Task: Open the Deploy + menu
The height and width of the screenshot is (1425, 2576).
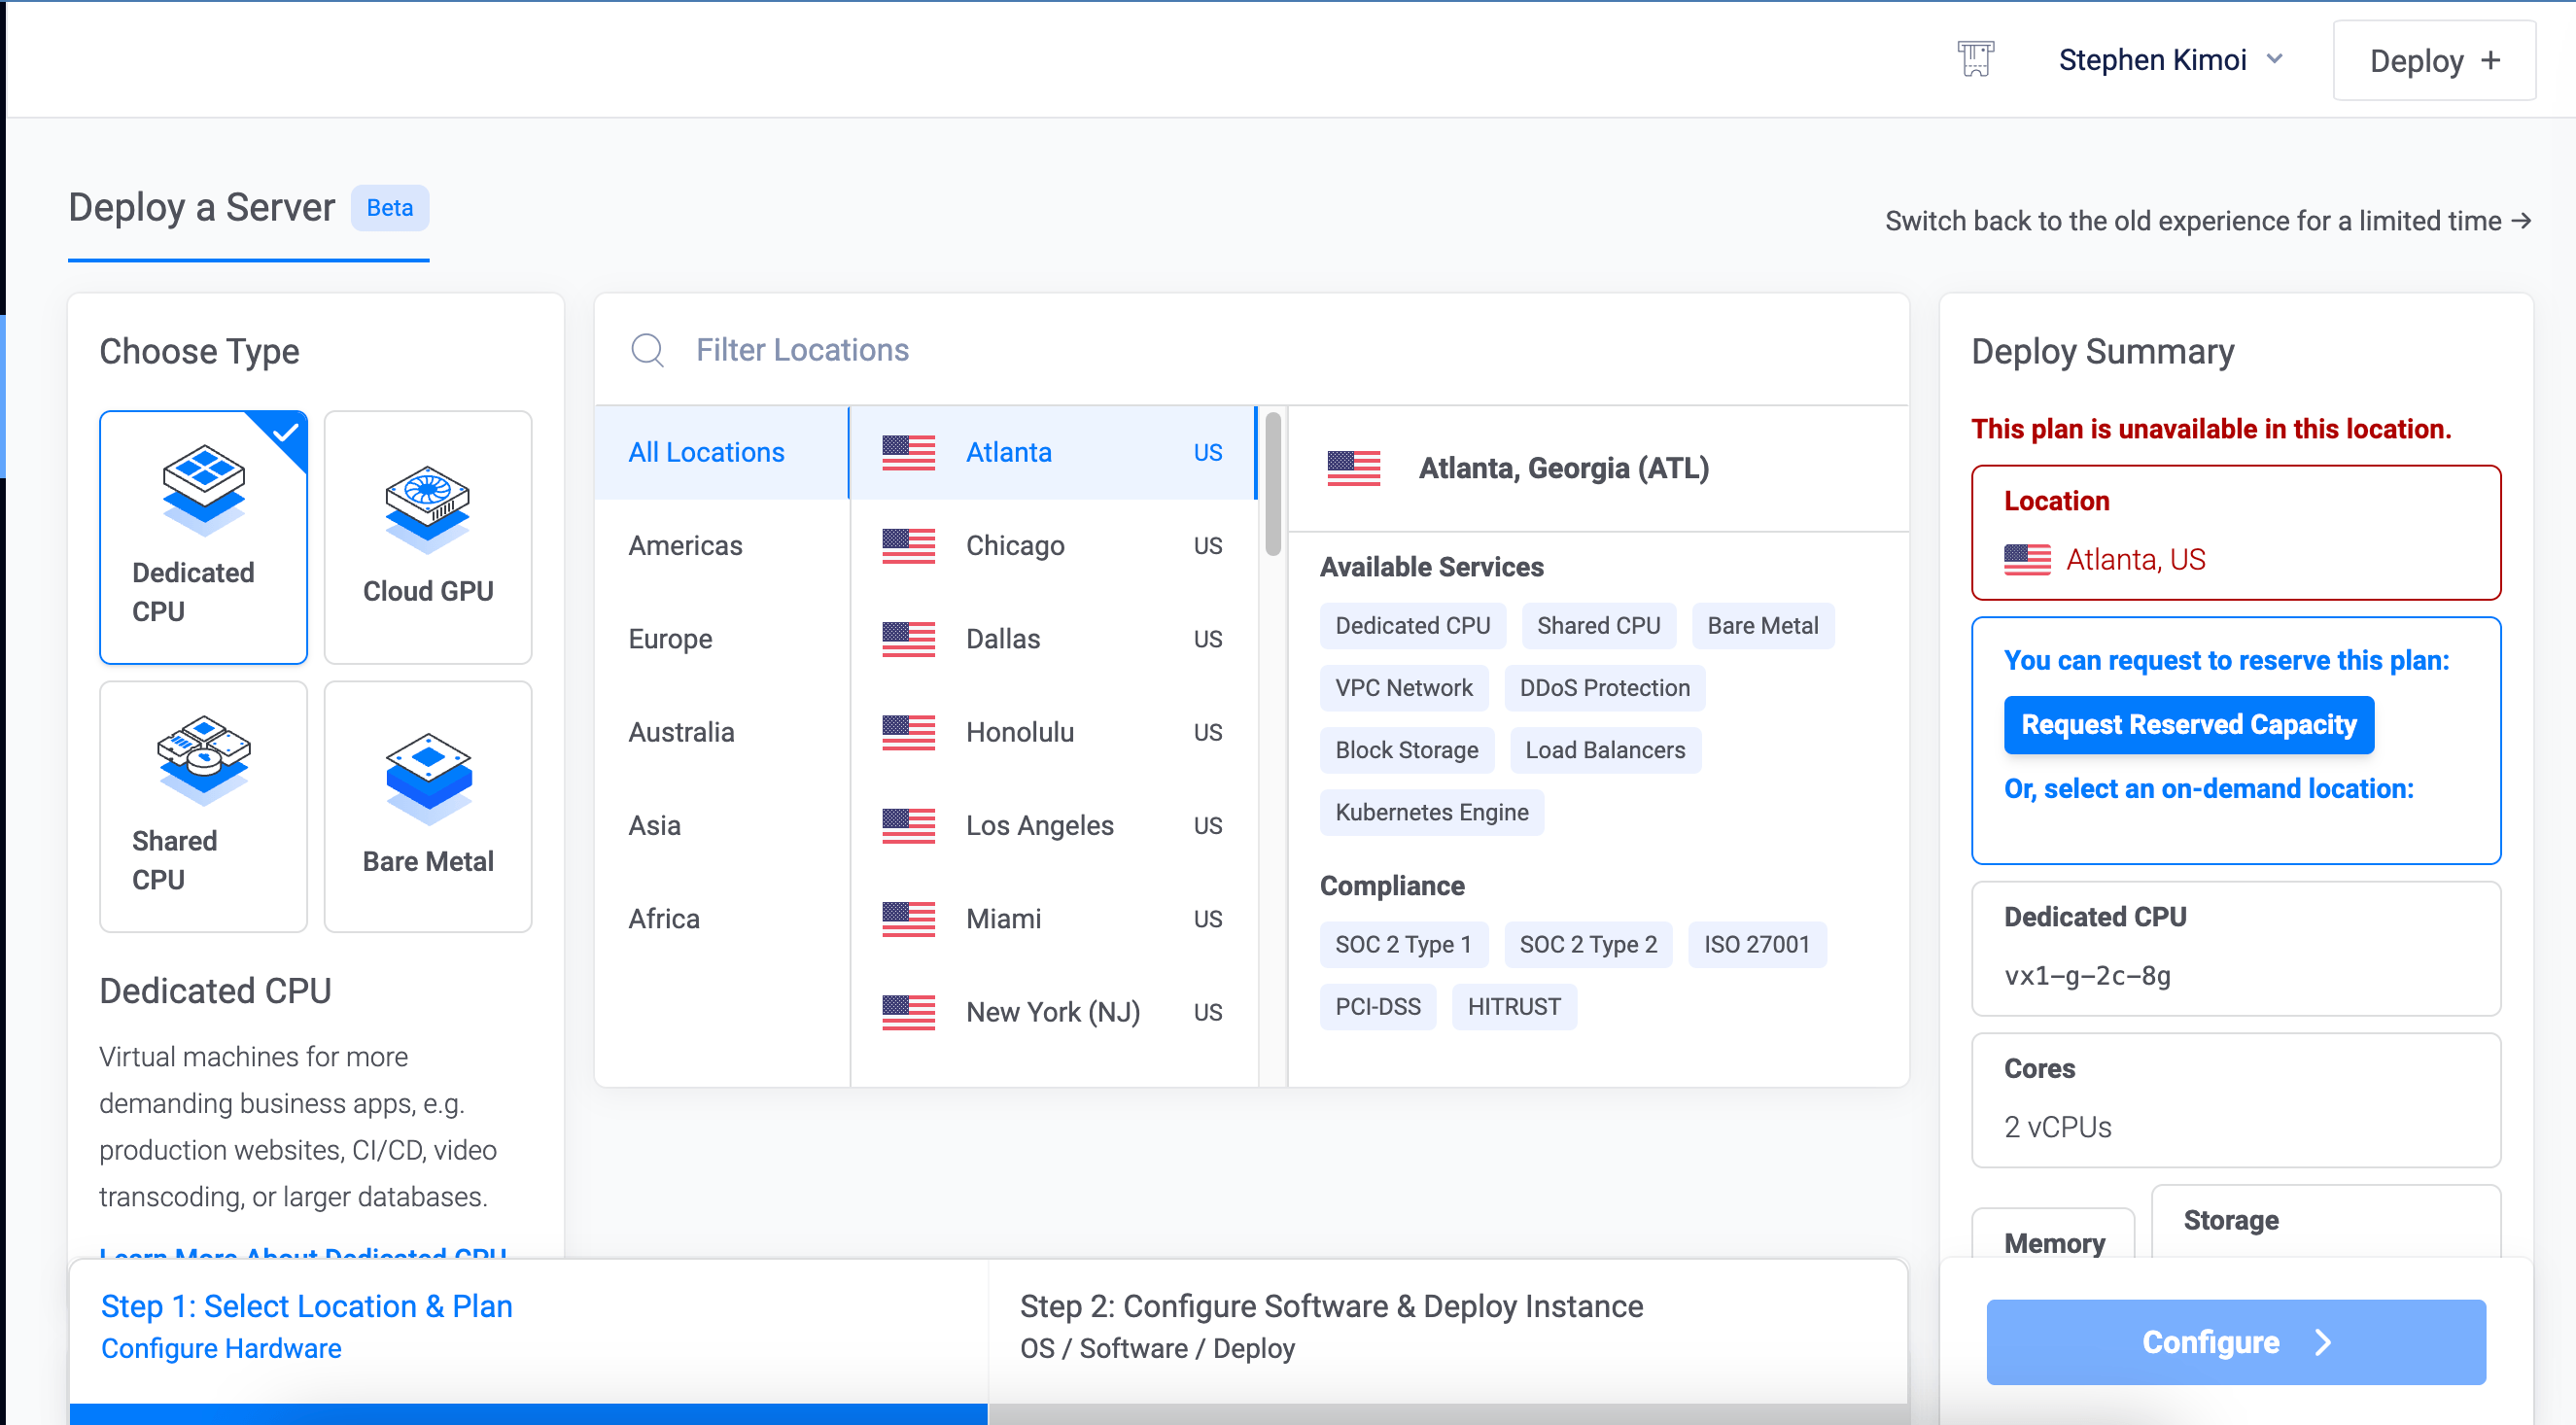Action: (x=2433, y=60)
